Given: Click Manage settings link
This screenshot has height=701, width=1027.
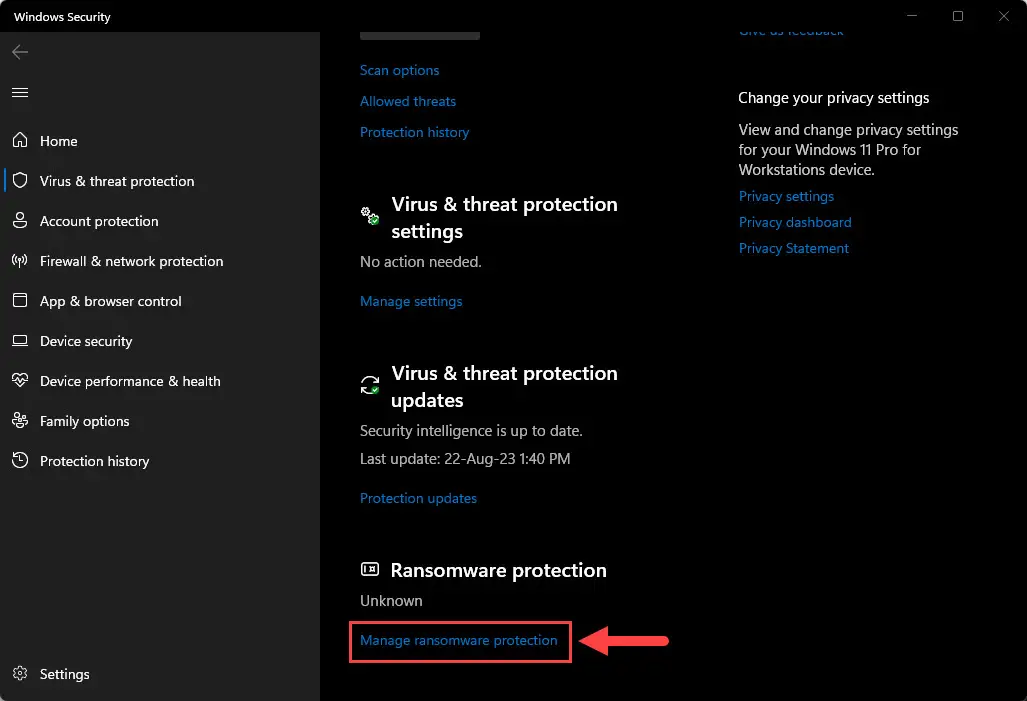Looking at the screenshot, I should coord(411,301).
